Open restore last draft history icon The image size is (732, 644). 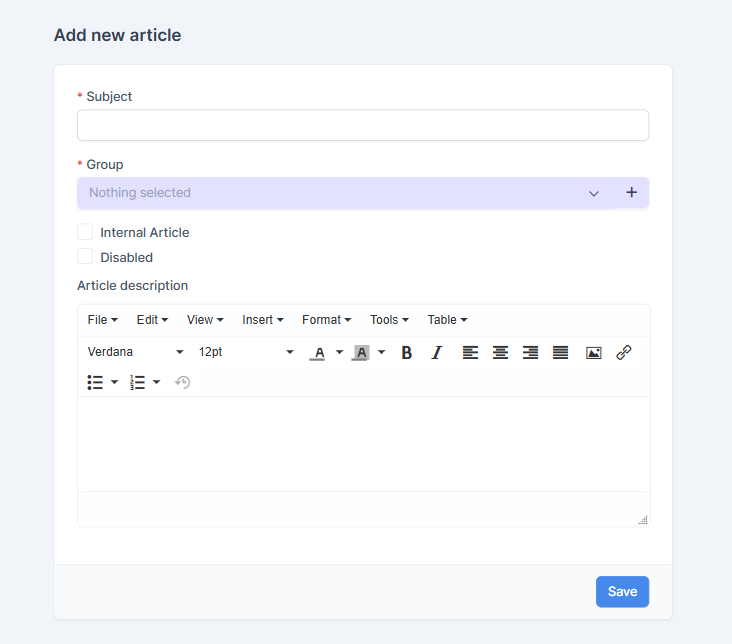[182, 382]
